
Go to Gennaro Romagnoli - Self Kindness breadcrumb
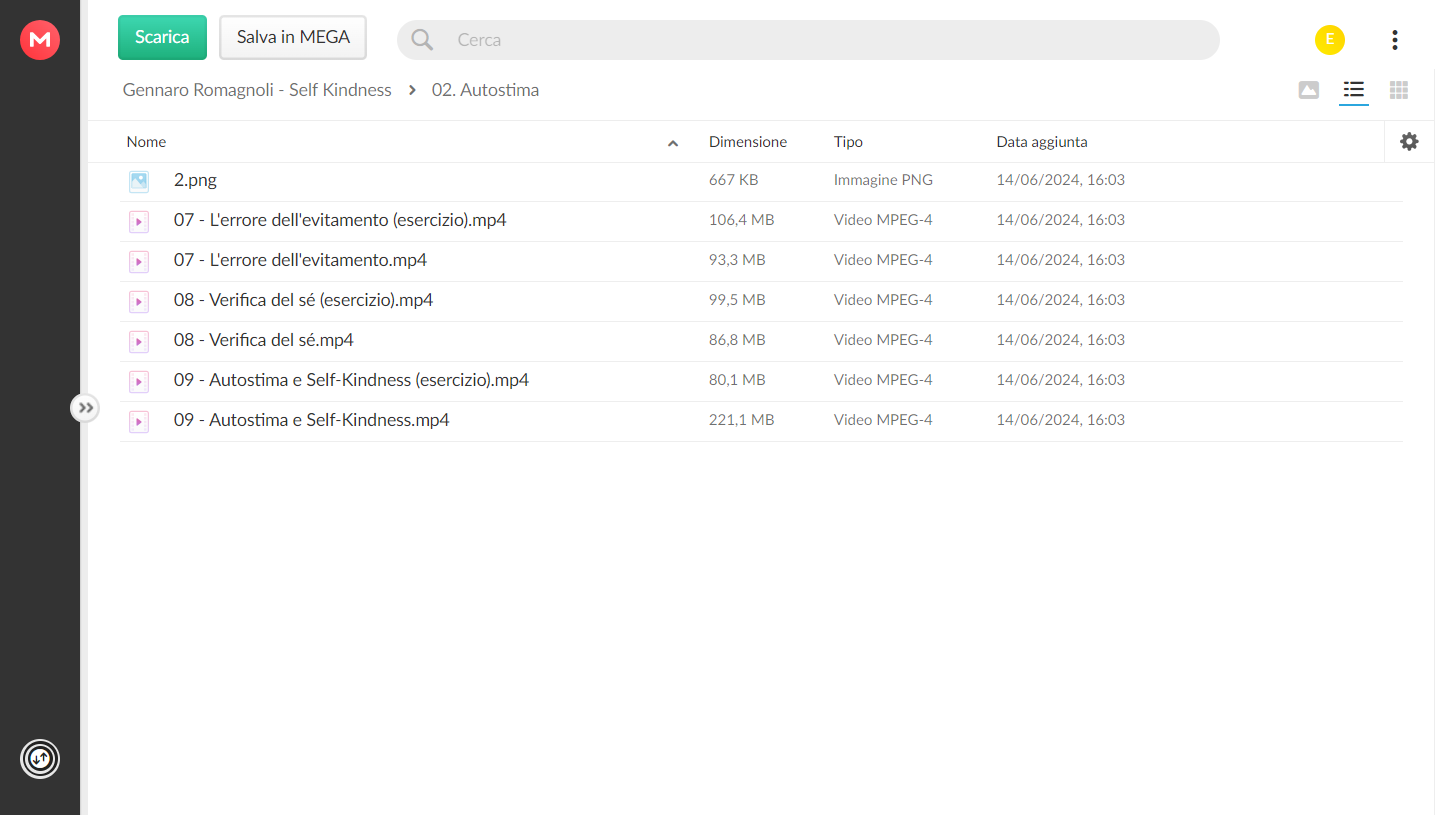pyautogui.click(x=257, y=90)
